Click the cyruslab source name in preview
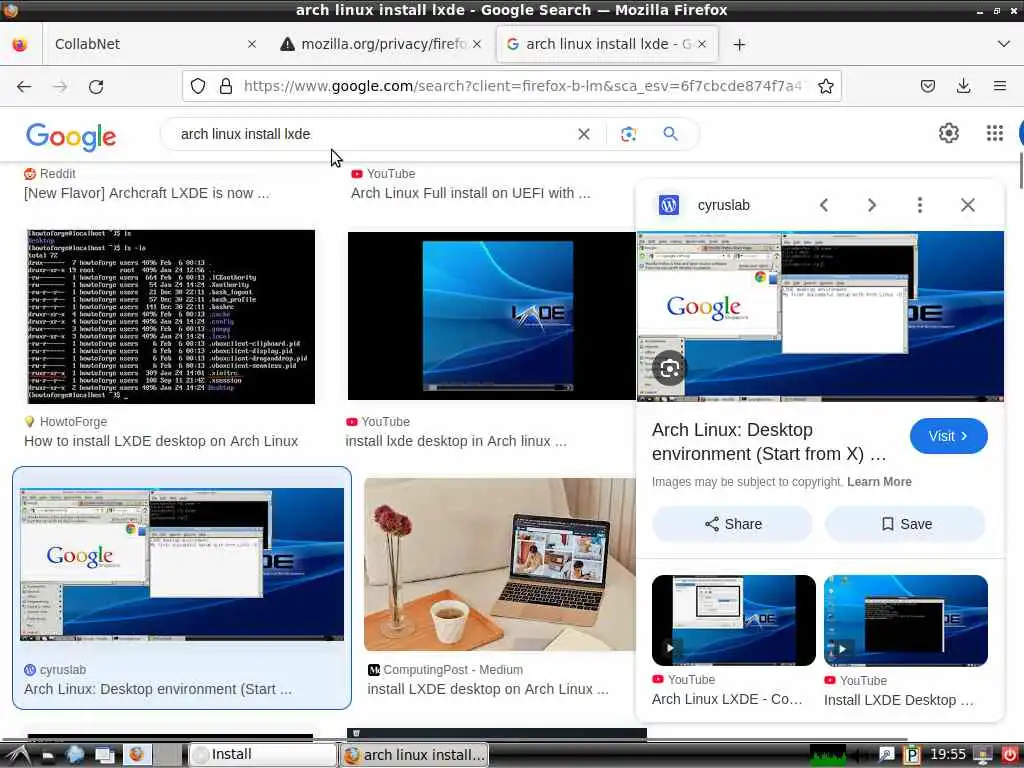 [724, 205]
